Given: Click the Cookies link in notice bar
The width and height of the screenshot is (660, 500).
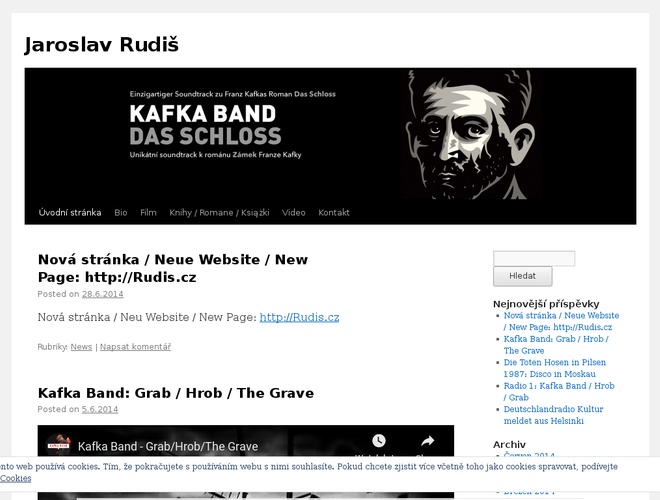Looking at the screenshot, I should [16, 478].
